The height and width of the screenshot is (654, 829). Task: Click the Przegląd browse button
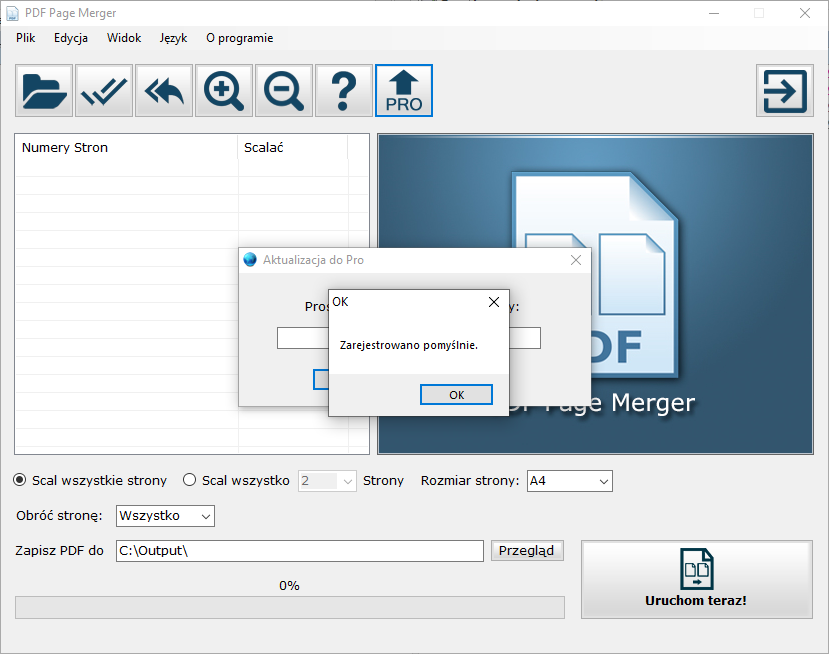click(x=527, y=550)
